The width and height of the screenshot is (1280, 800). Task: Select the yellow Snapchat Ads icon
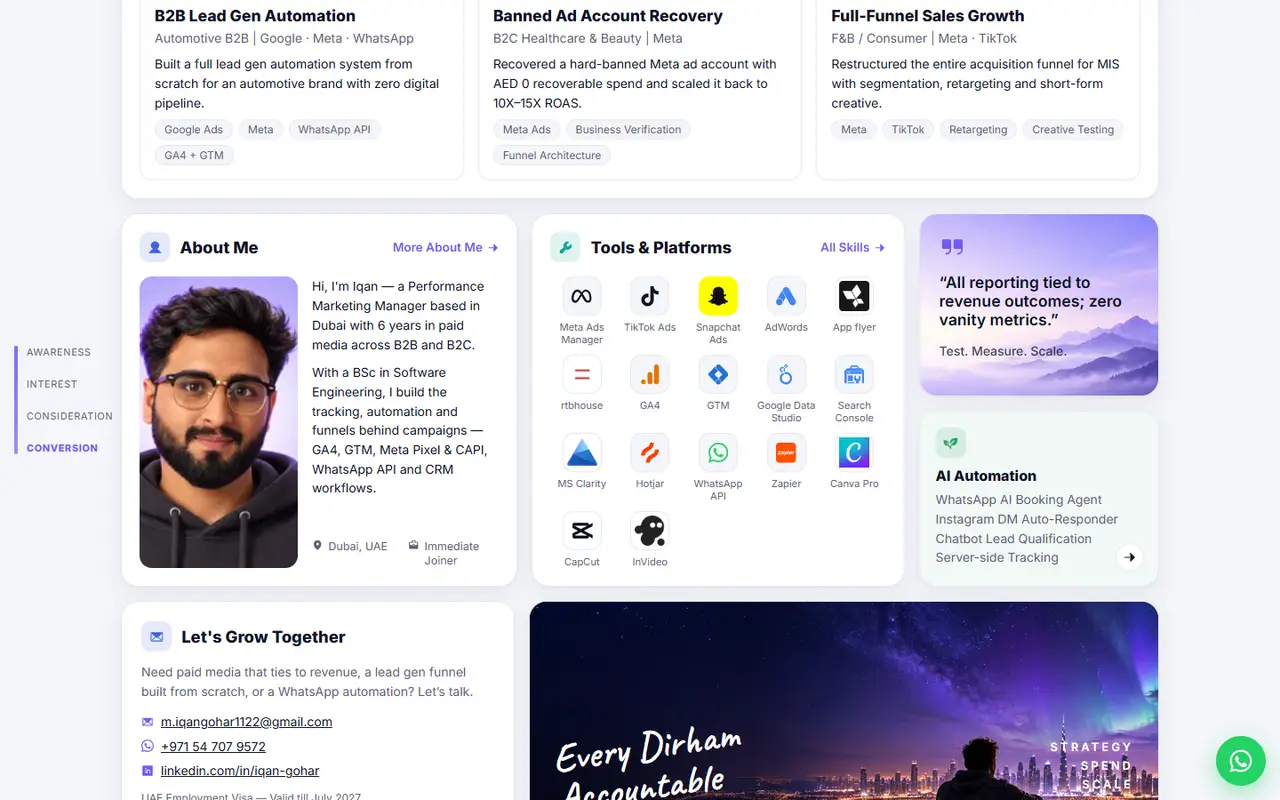(x=718, y=296)
